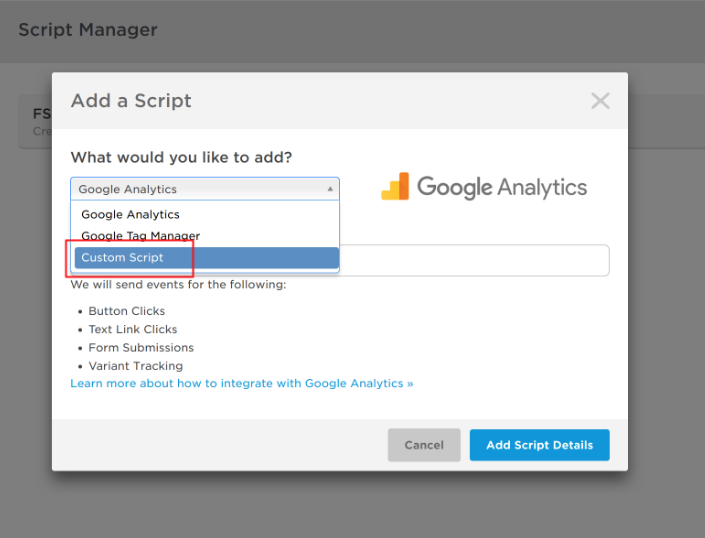Click the Add a Script dialog title
Image resolution: width=705 pixels, height=538 pixels.
point(131,101)
